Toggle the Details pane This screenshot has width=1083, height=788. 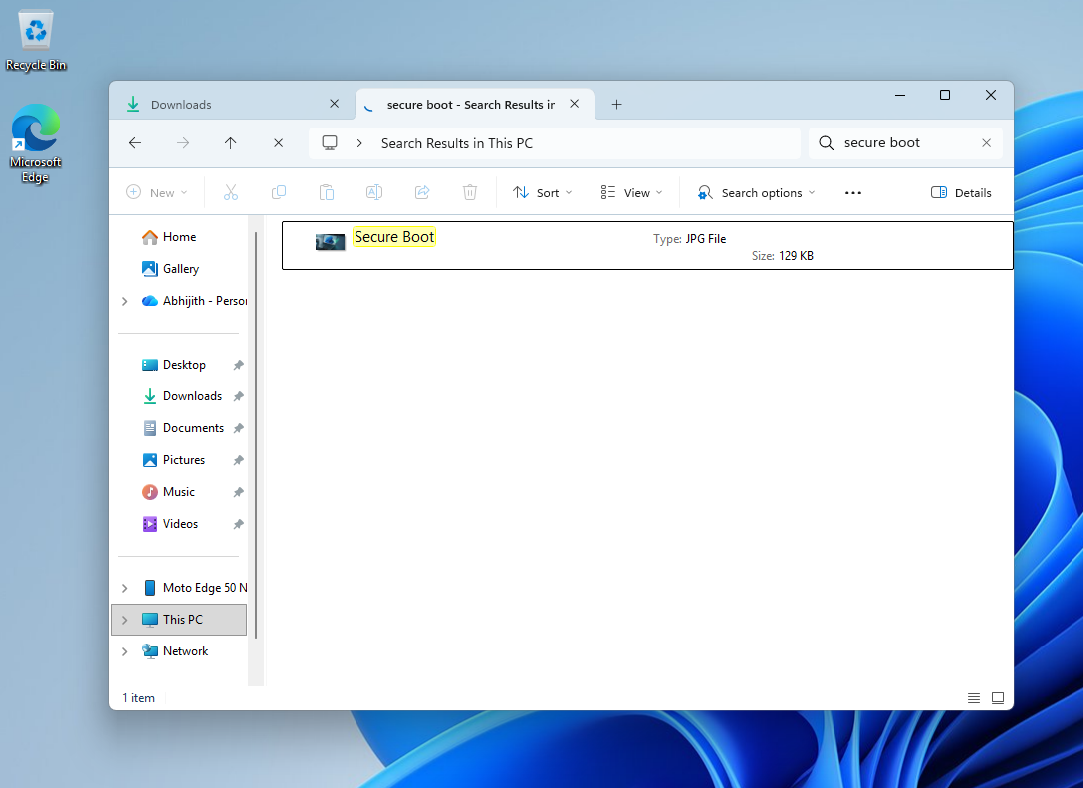click(961, 193)
